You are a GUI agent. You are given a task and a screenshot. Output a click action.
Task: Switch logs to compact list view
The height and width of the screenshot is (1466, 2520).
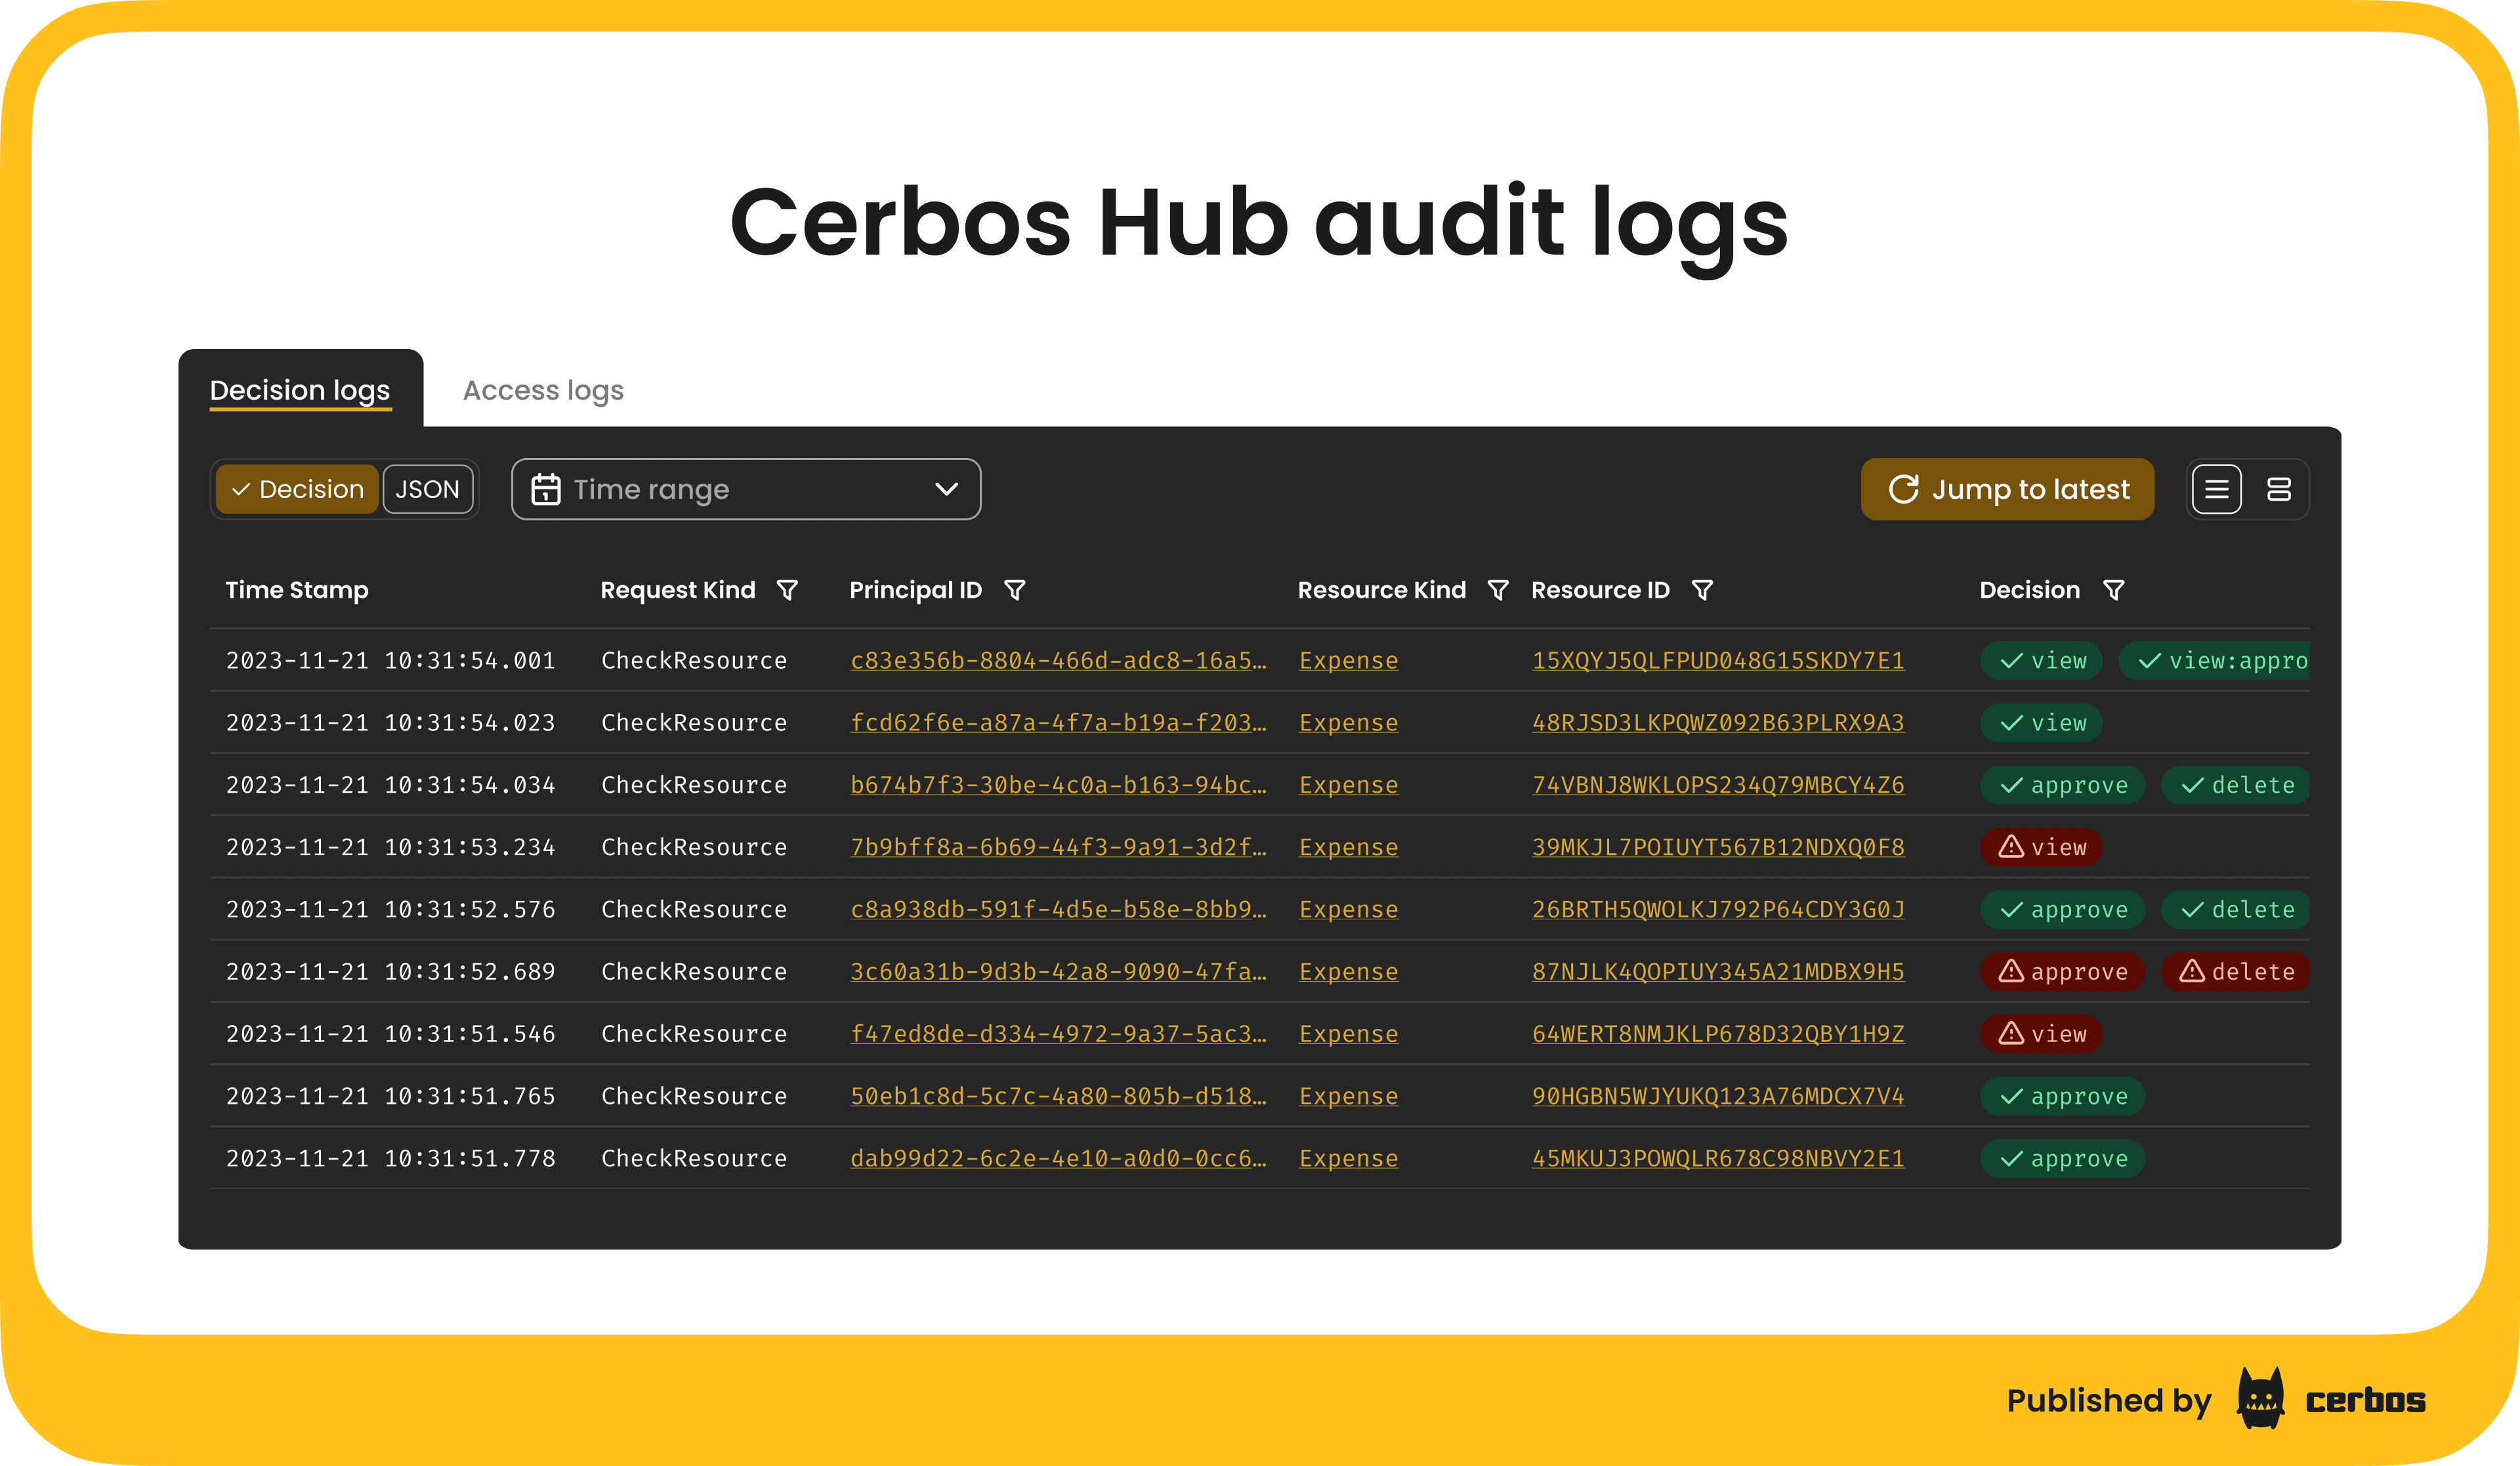(x=2217, y=489)
